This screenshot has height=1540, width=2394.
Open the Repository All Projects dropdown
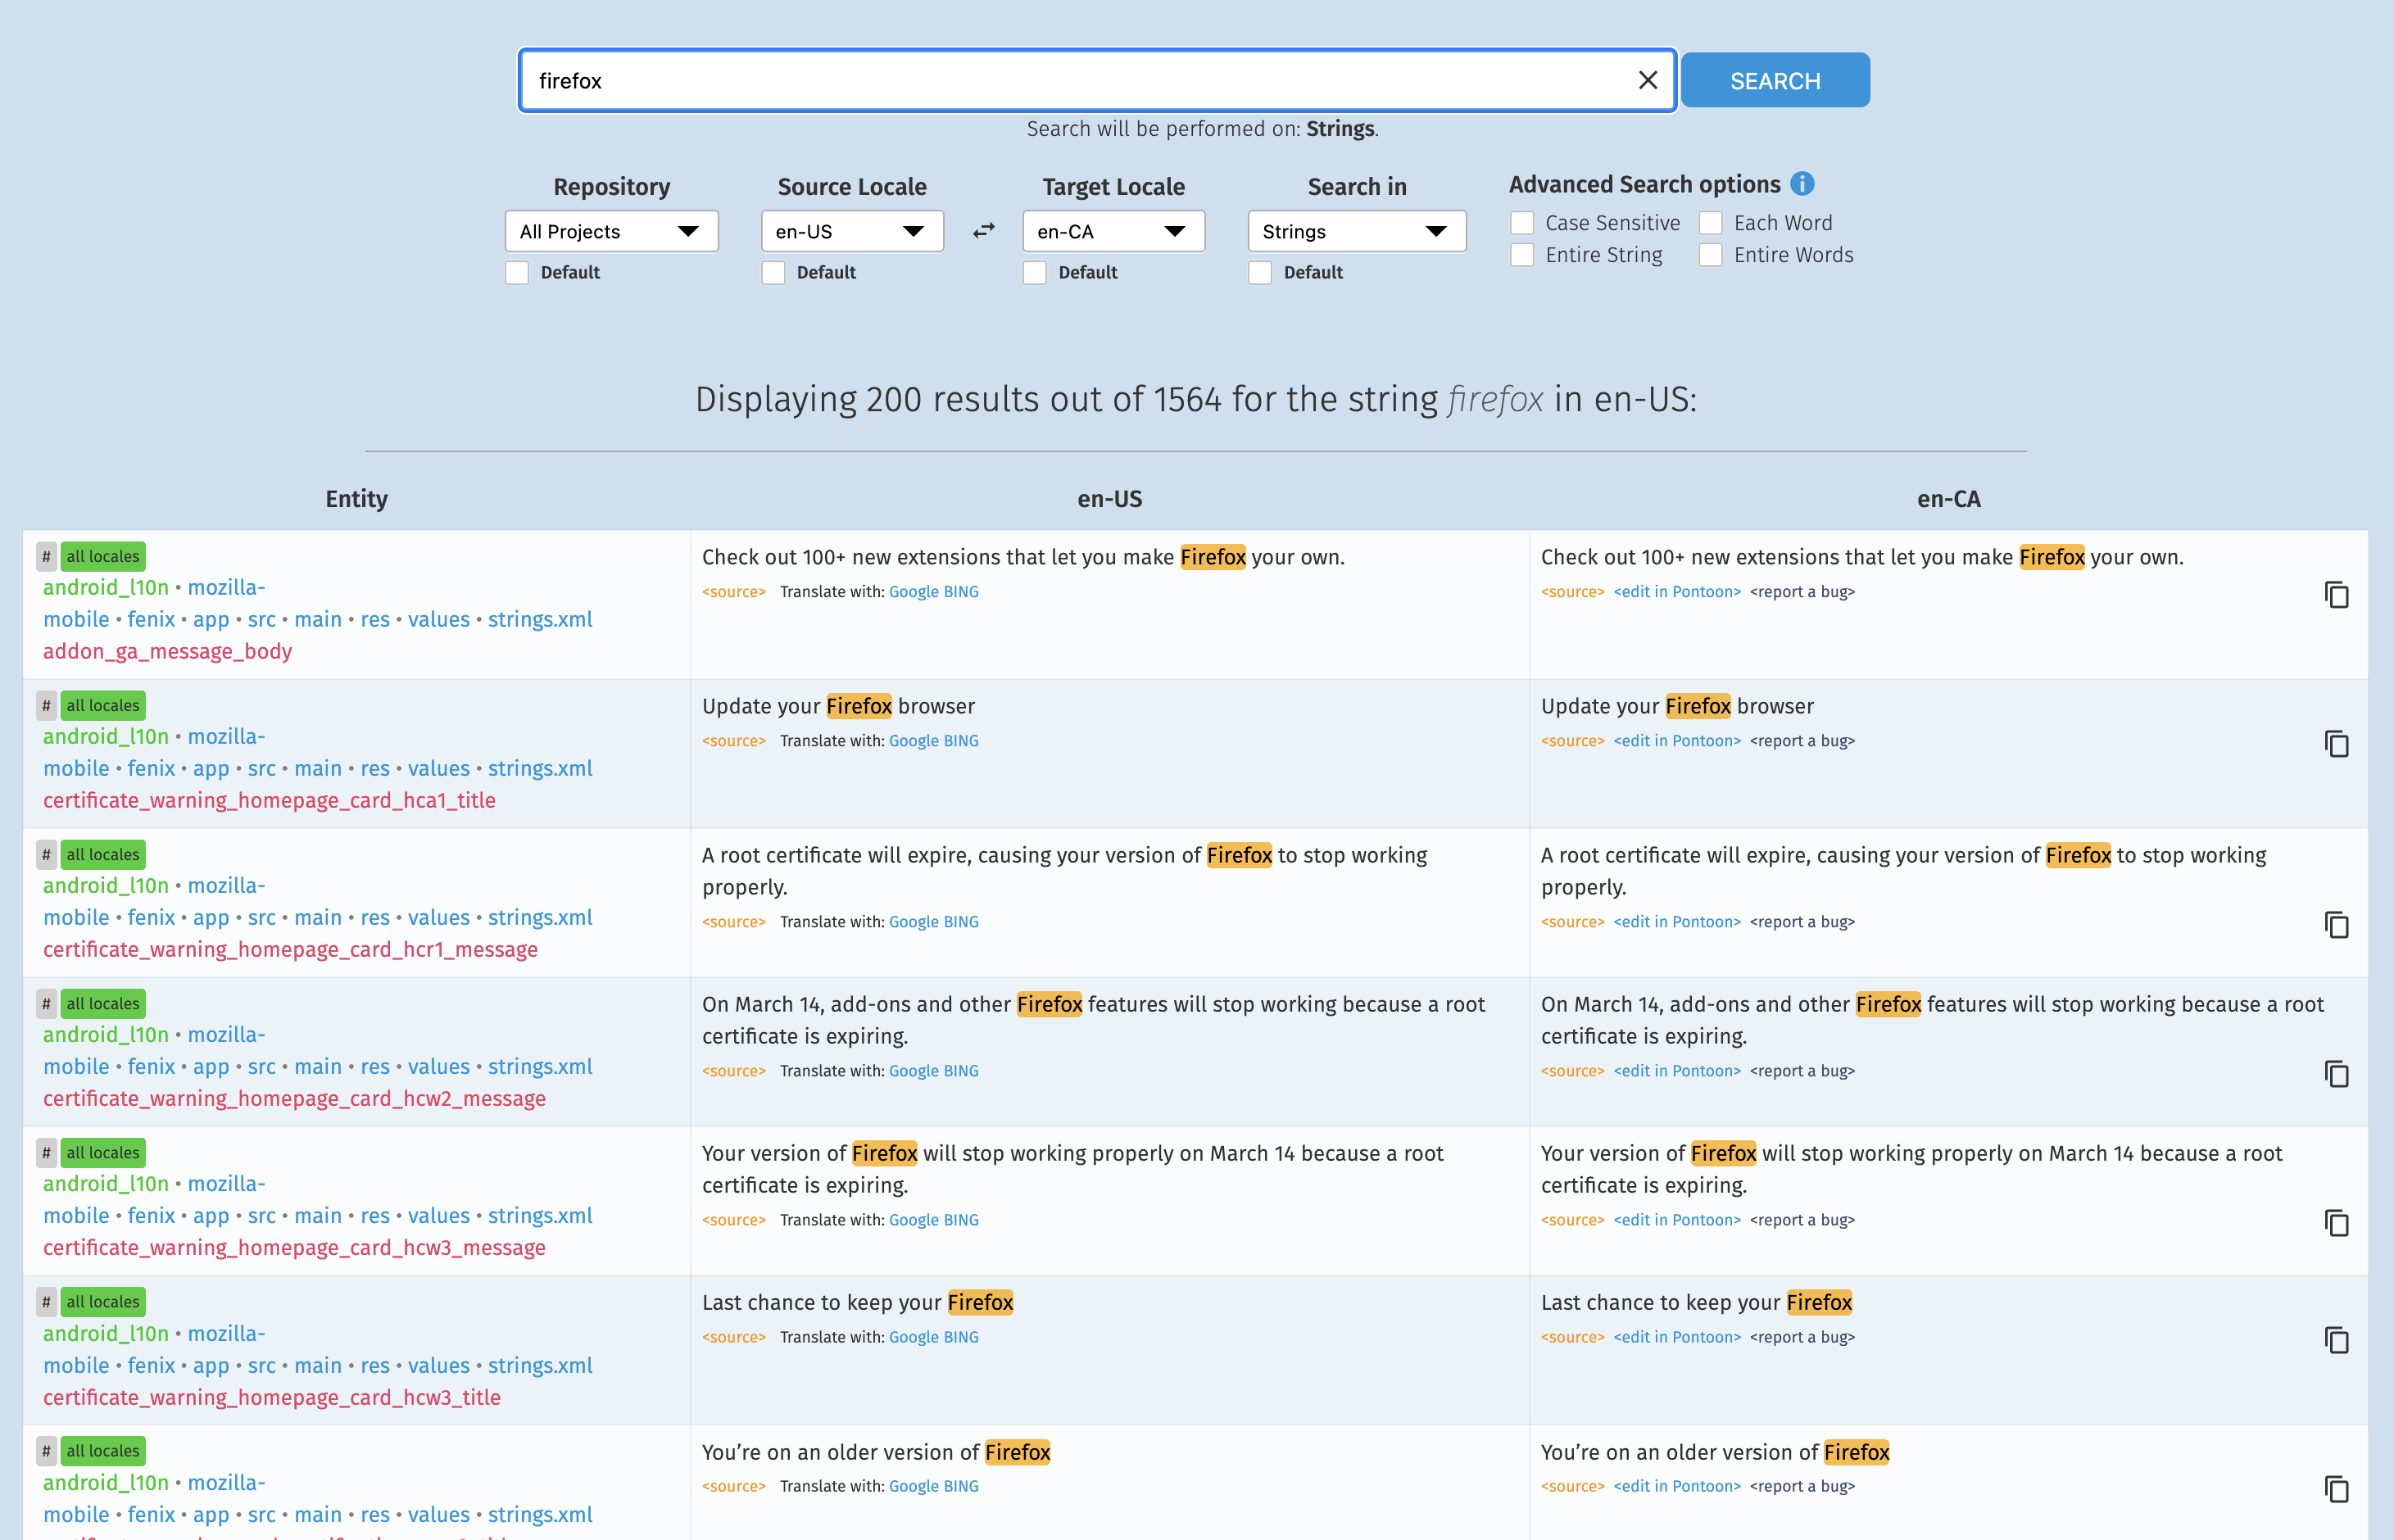[611, 232]
